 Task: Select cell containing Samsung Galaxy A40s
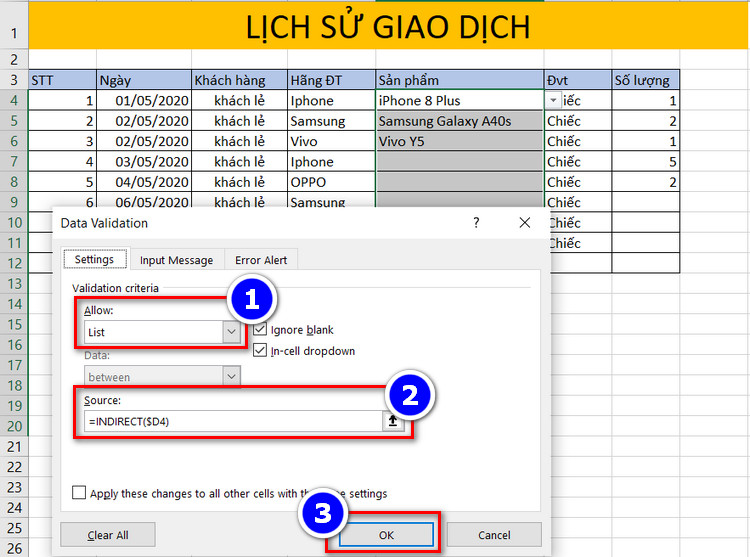pyautogui.click(x=460, y=121)
